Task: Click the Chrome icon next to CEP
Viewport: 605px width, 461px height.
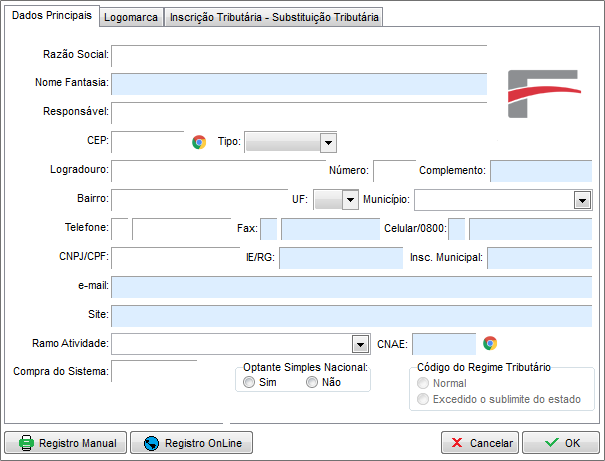Action: point(199,142)
